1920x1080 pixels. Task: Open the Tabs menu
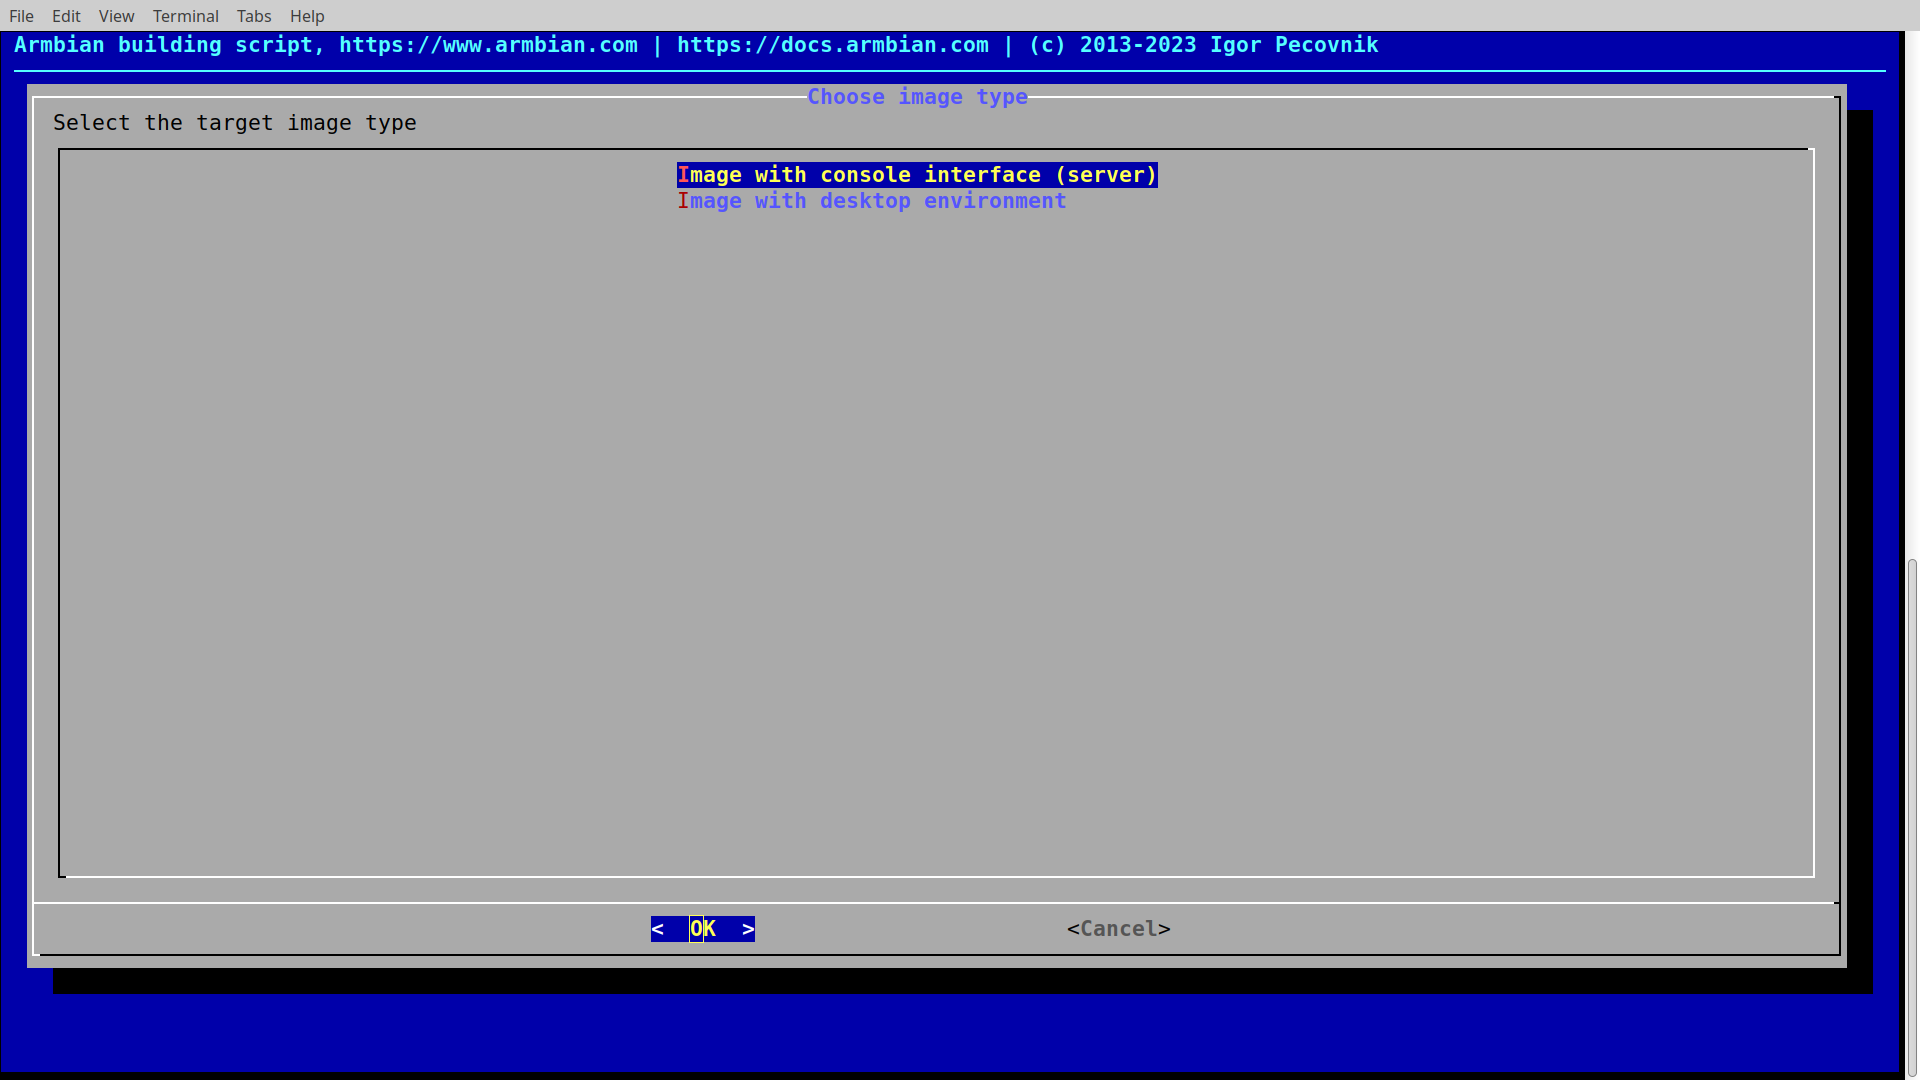click(253, 16)
